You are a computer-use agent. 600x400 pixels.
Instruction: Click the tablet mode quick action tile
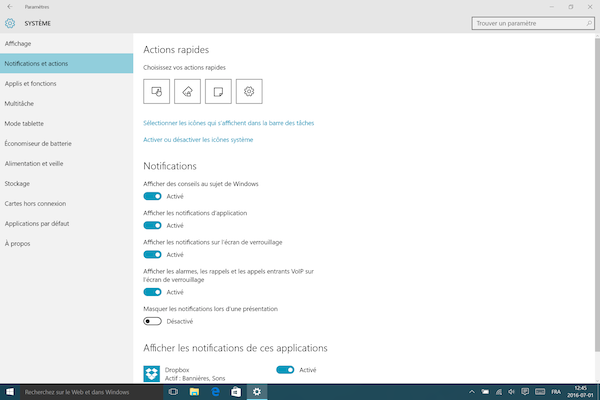pyautogui.click(x=157, y=91)
